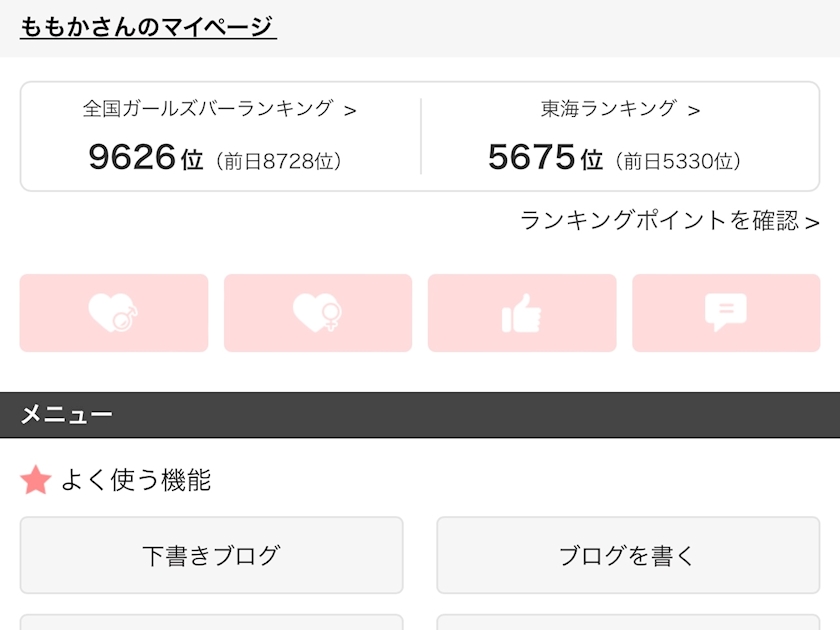
Task: Click the arrow after 全国ガールズバーランキング
Action: pyautogui.click(x=350, y=111)
